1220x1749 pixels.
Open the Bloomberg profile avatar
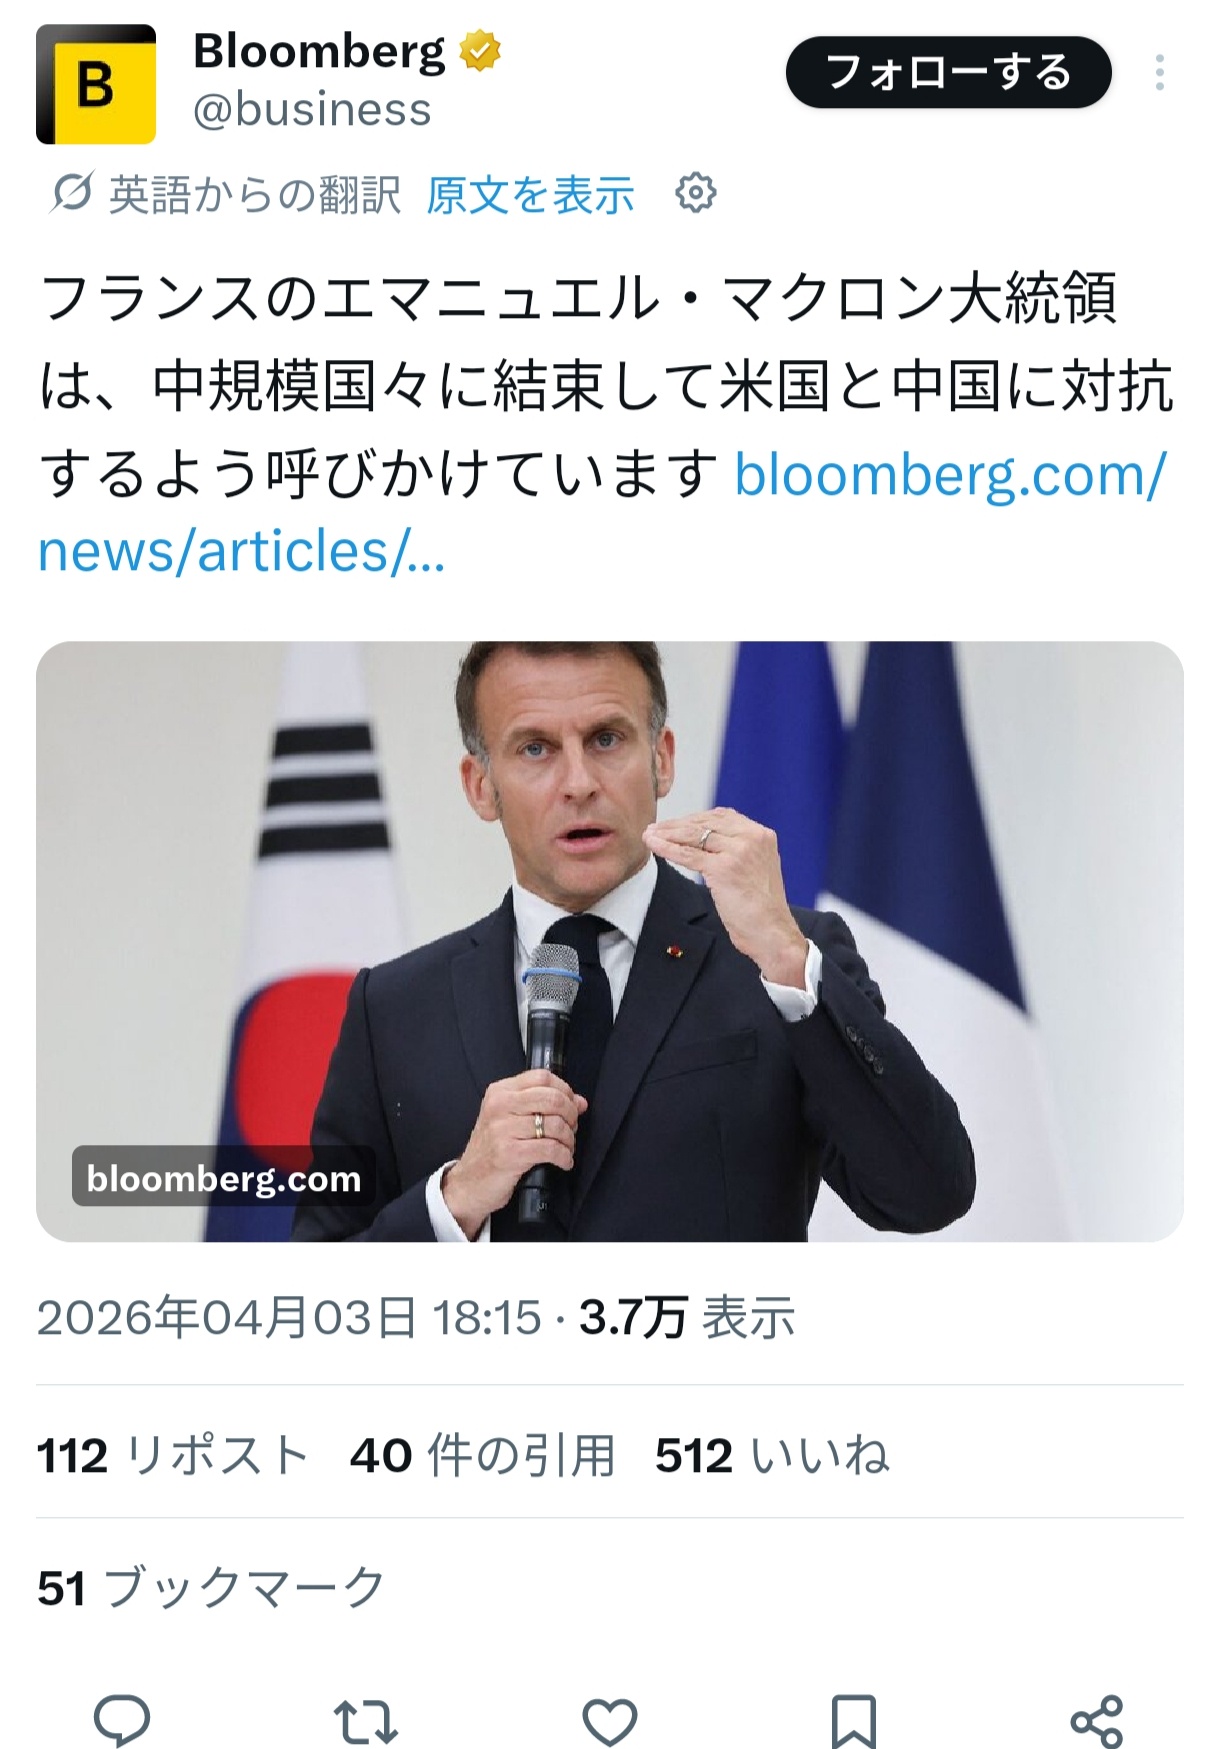click(96, 85)
